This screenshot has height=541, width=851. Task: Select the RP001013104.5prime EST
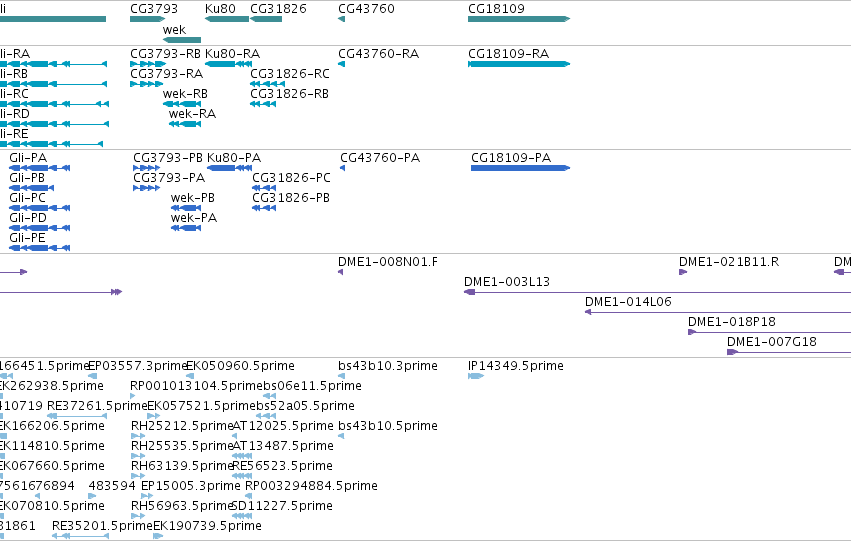pos(133,396)
